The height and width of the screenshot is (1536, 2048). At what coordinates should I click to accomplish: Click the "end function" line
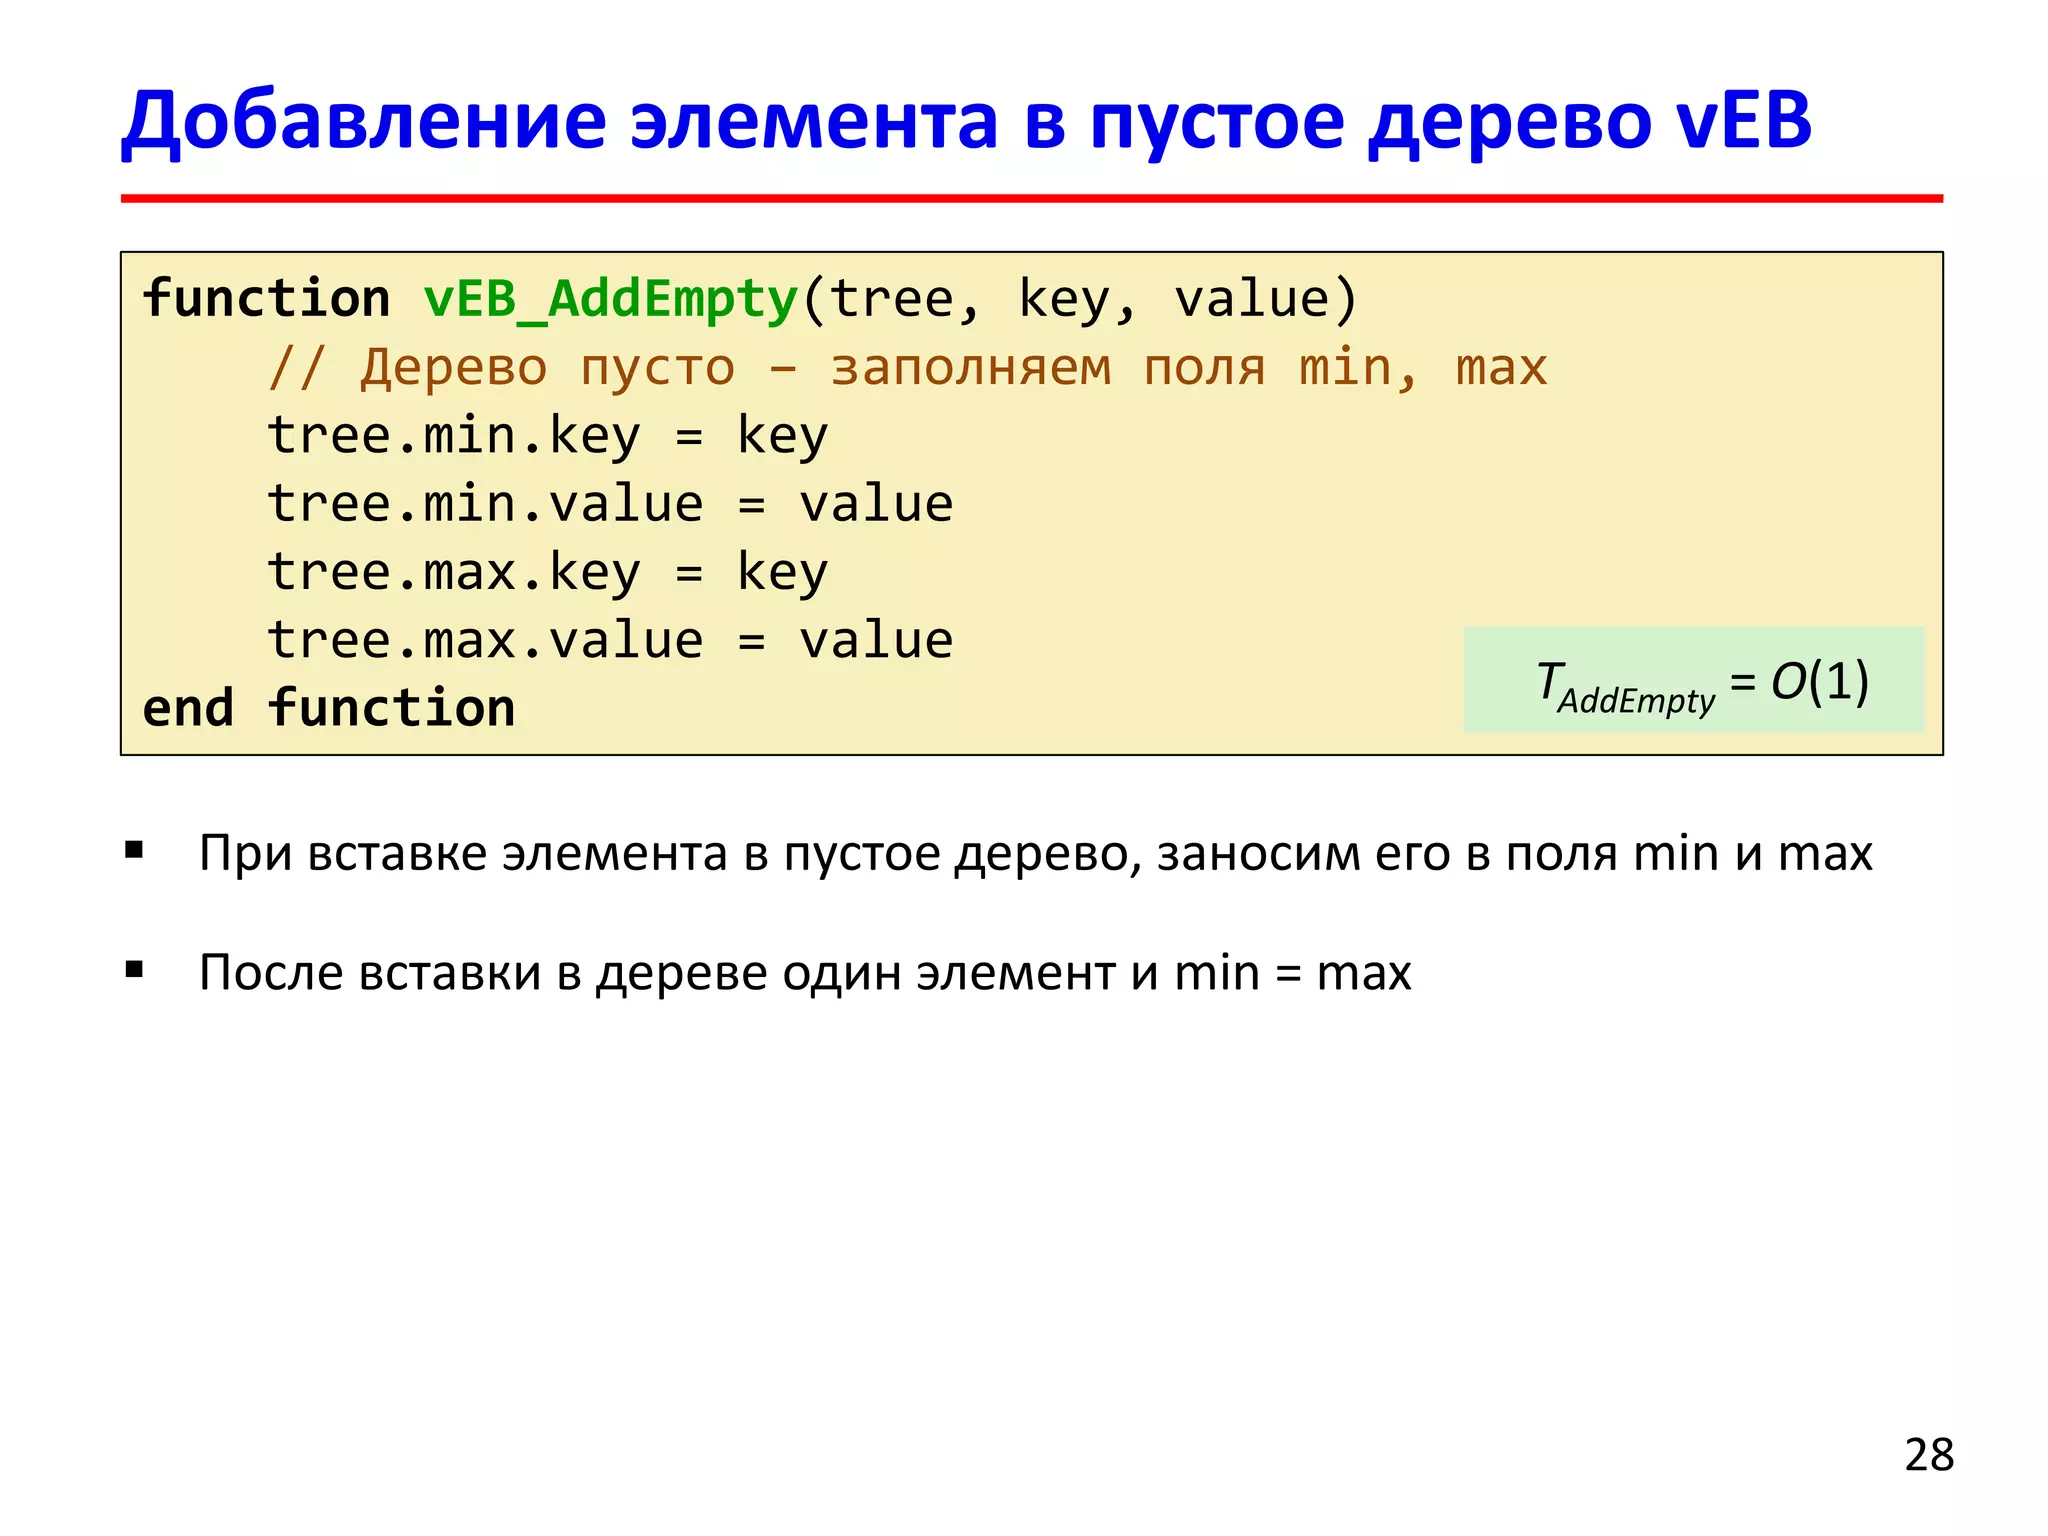[329, 708]
